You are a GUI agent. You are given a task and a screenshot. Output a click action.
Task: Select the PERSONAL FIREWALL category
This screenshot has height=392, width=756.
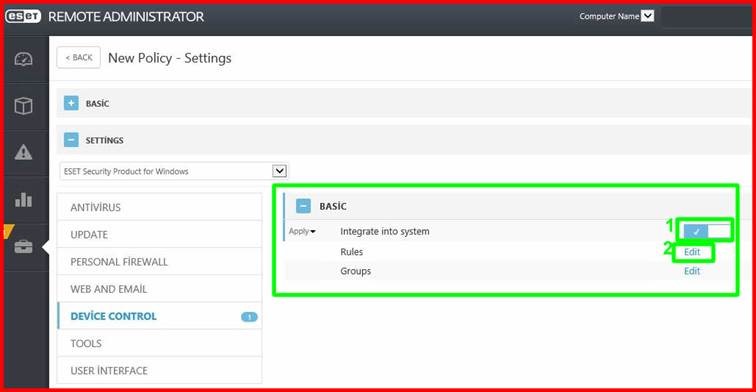click(x=159, y=262)
